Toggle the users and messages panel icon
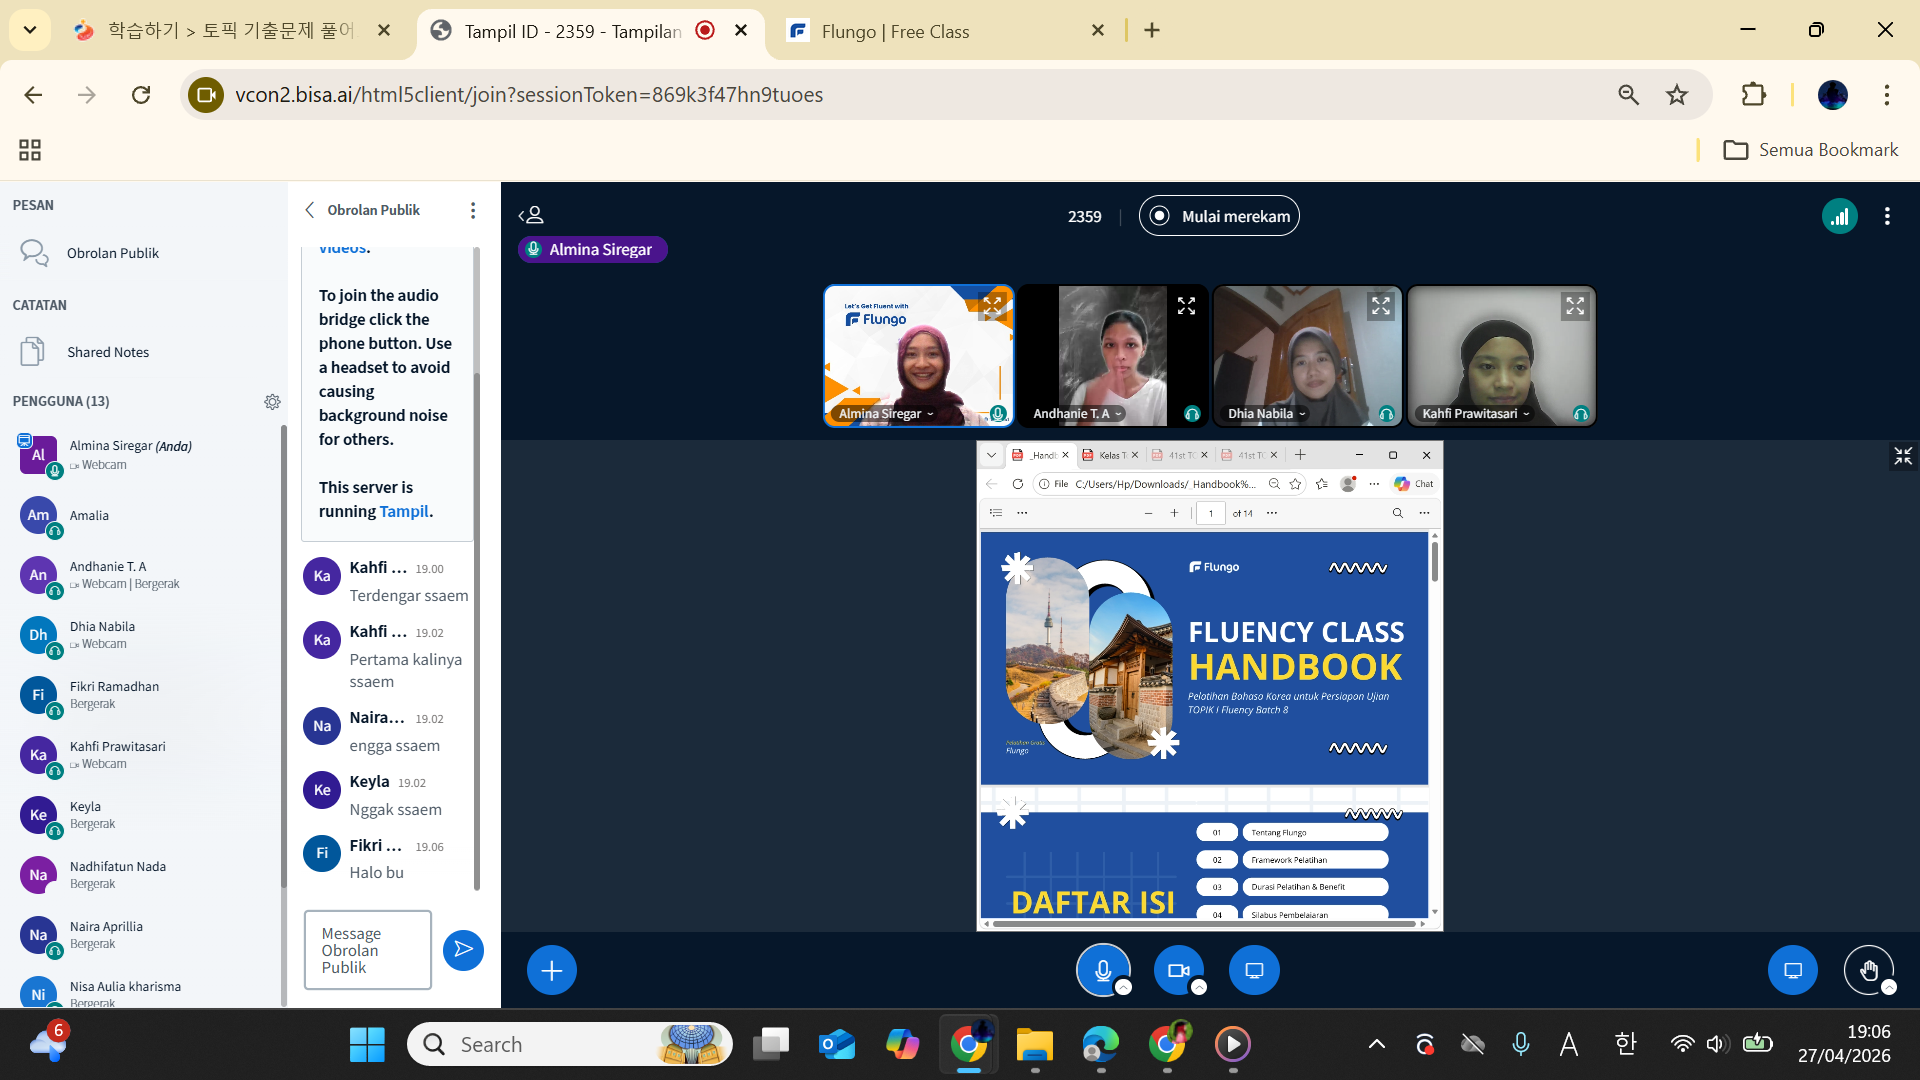 (x=531, y=215)
